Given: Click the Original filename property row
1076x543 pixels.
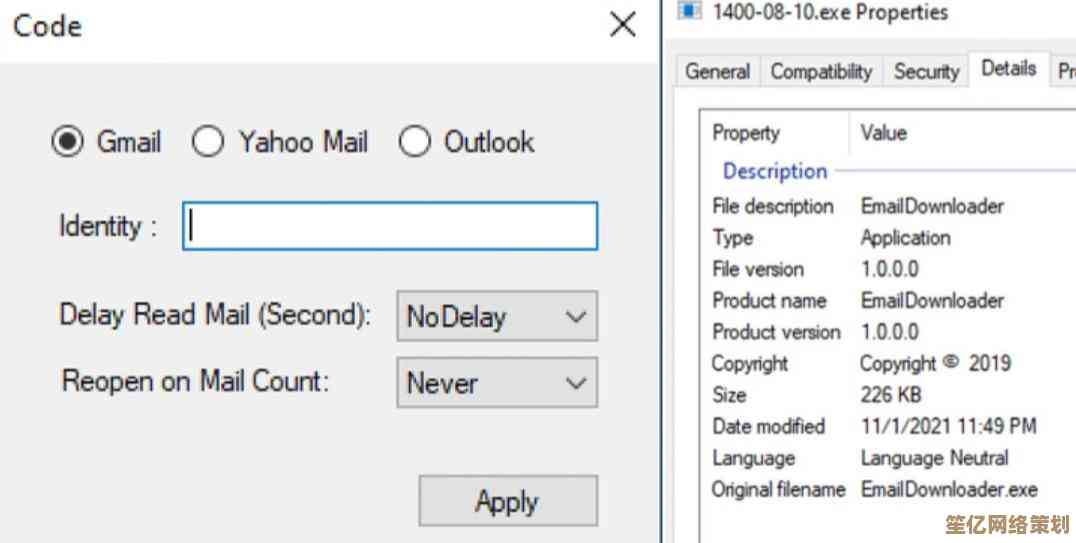Looking at the screenshot, I should 778,490.
